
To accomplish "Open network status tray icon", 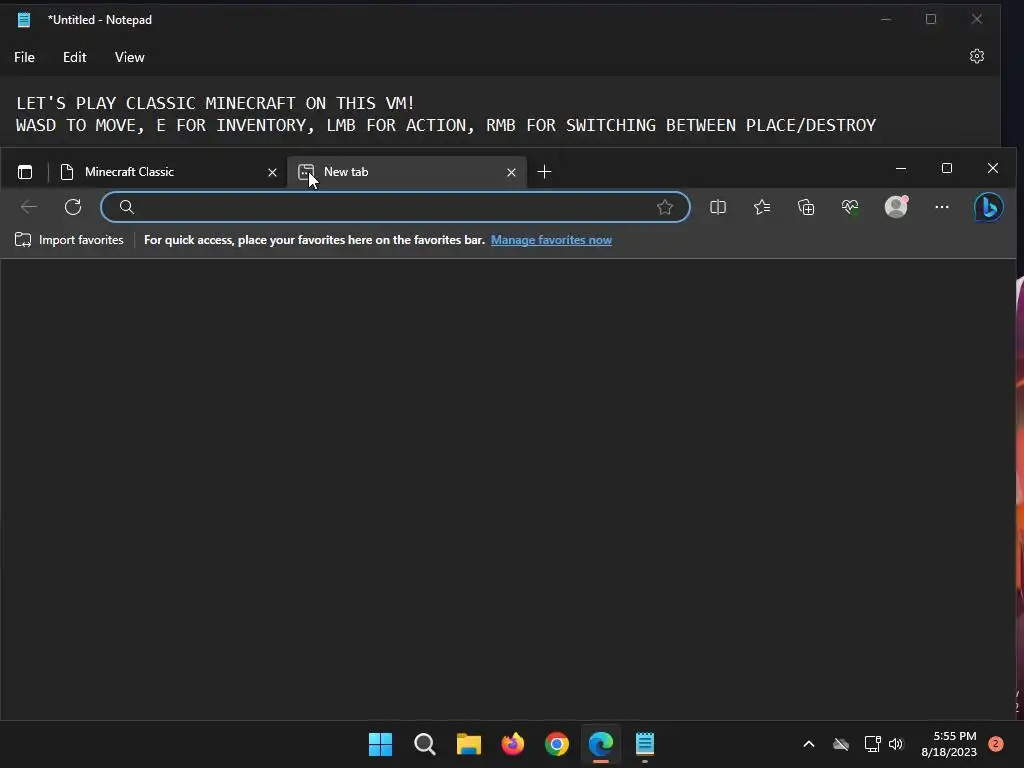I will coord(872,744).
